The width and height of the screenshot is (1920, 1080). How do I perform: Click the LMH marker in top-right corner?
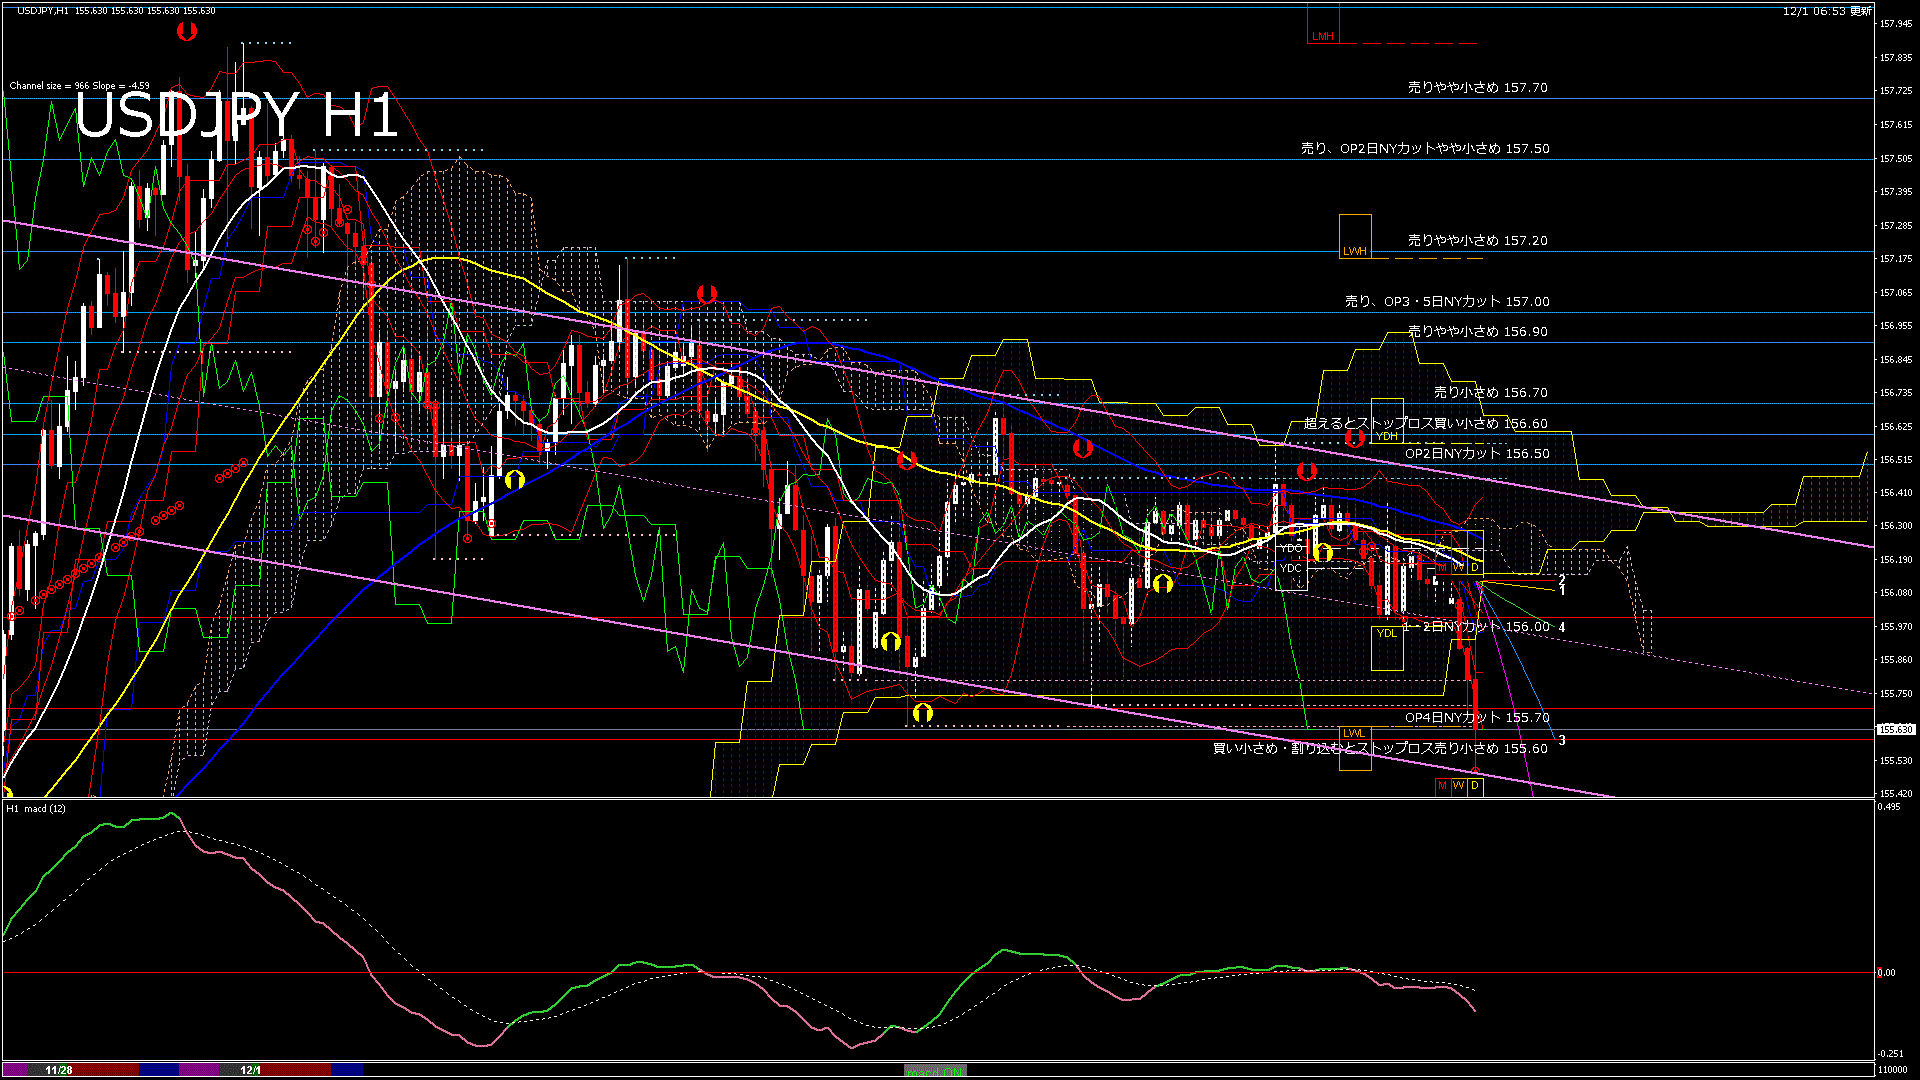(1322, 37)
